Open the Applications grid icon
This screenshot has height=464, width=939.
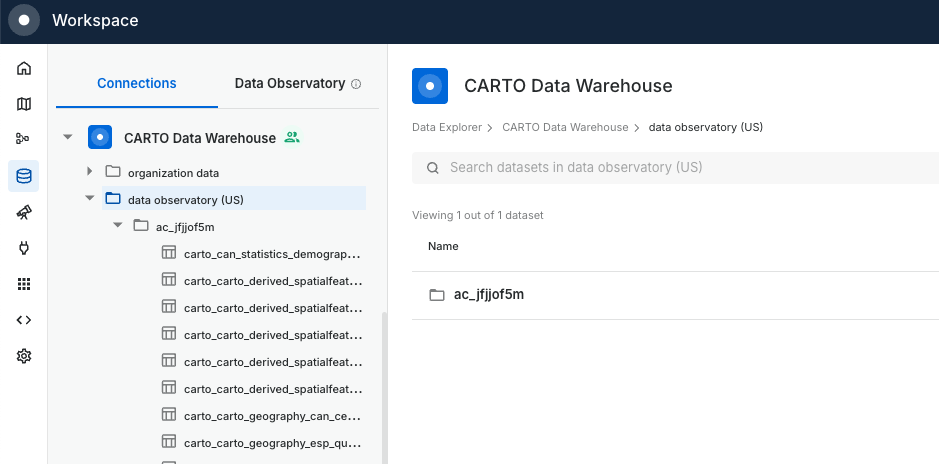24,284
